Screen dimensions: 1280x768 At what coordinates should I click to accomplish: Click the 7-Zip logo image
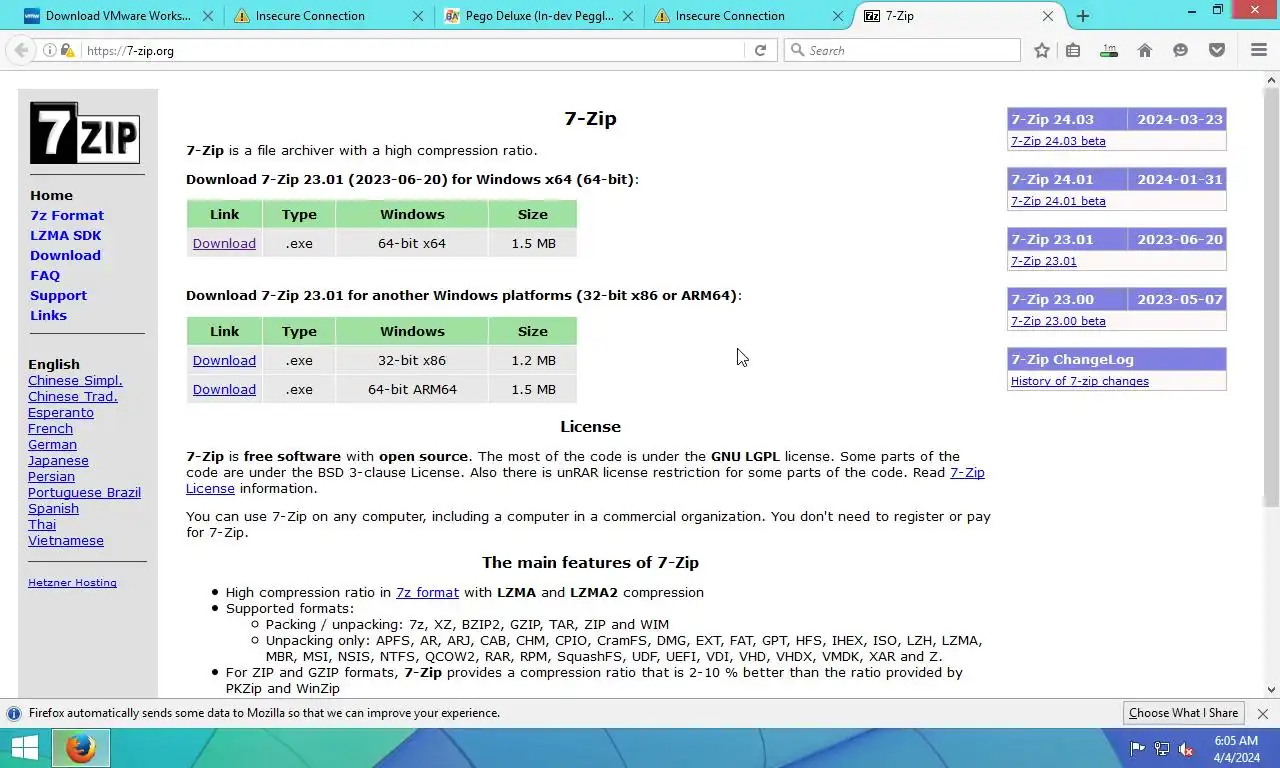click(85, 133)
